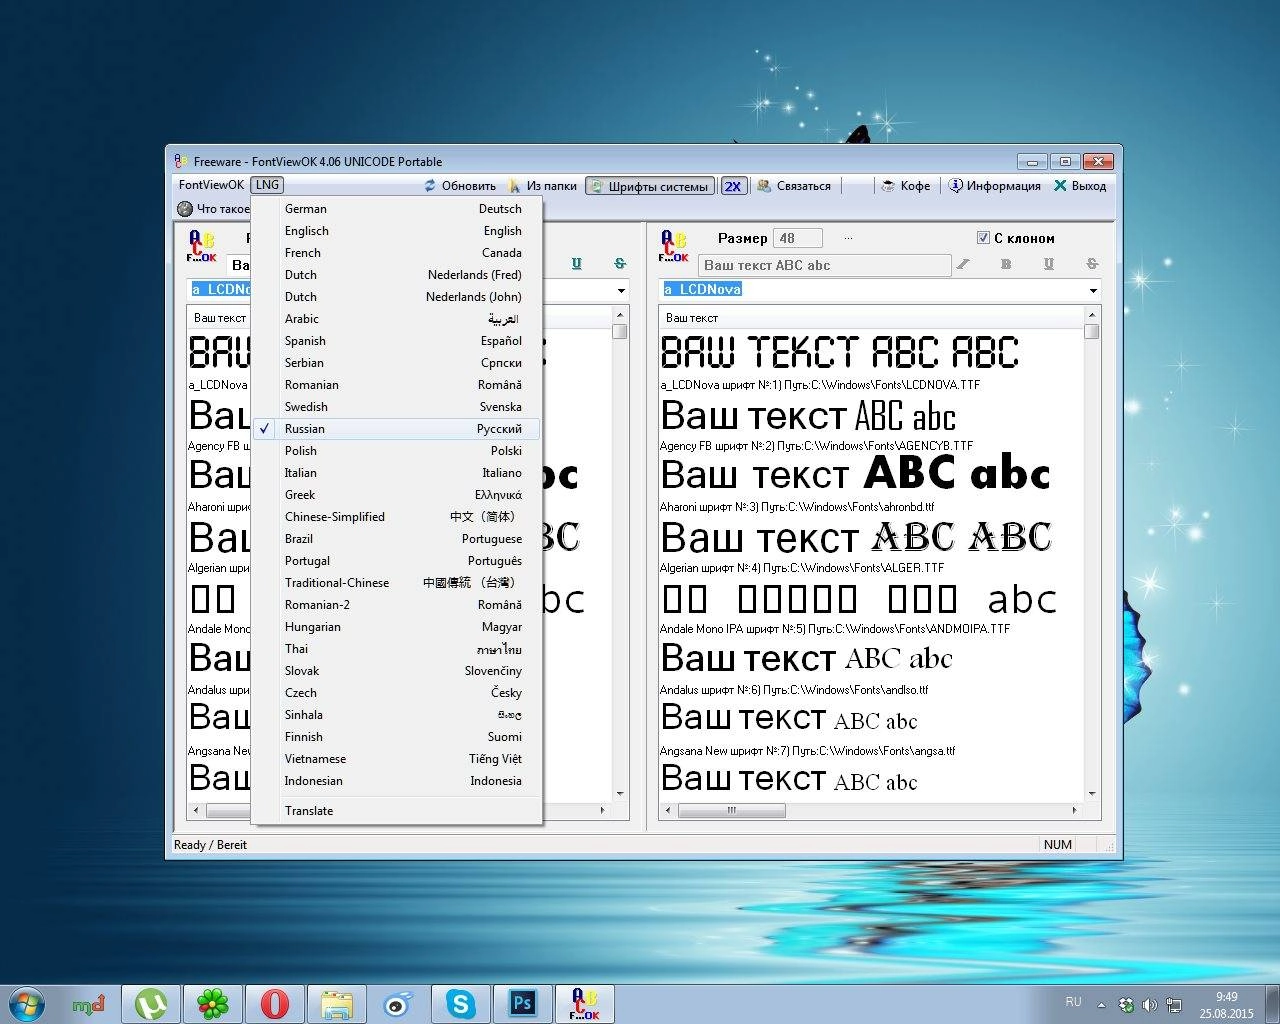
Task: Select Brazil Portuguese language
Action: click(x=396, y=539)
